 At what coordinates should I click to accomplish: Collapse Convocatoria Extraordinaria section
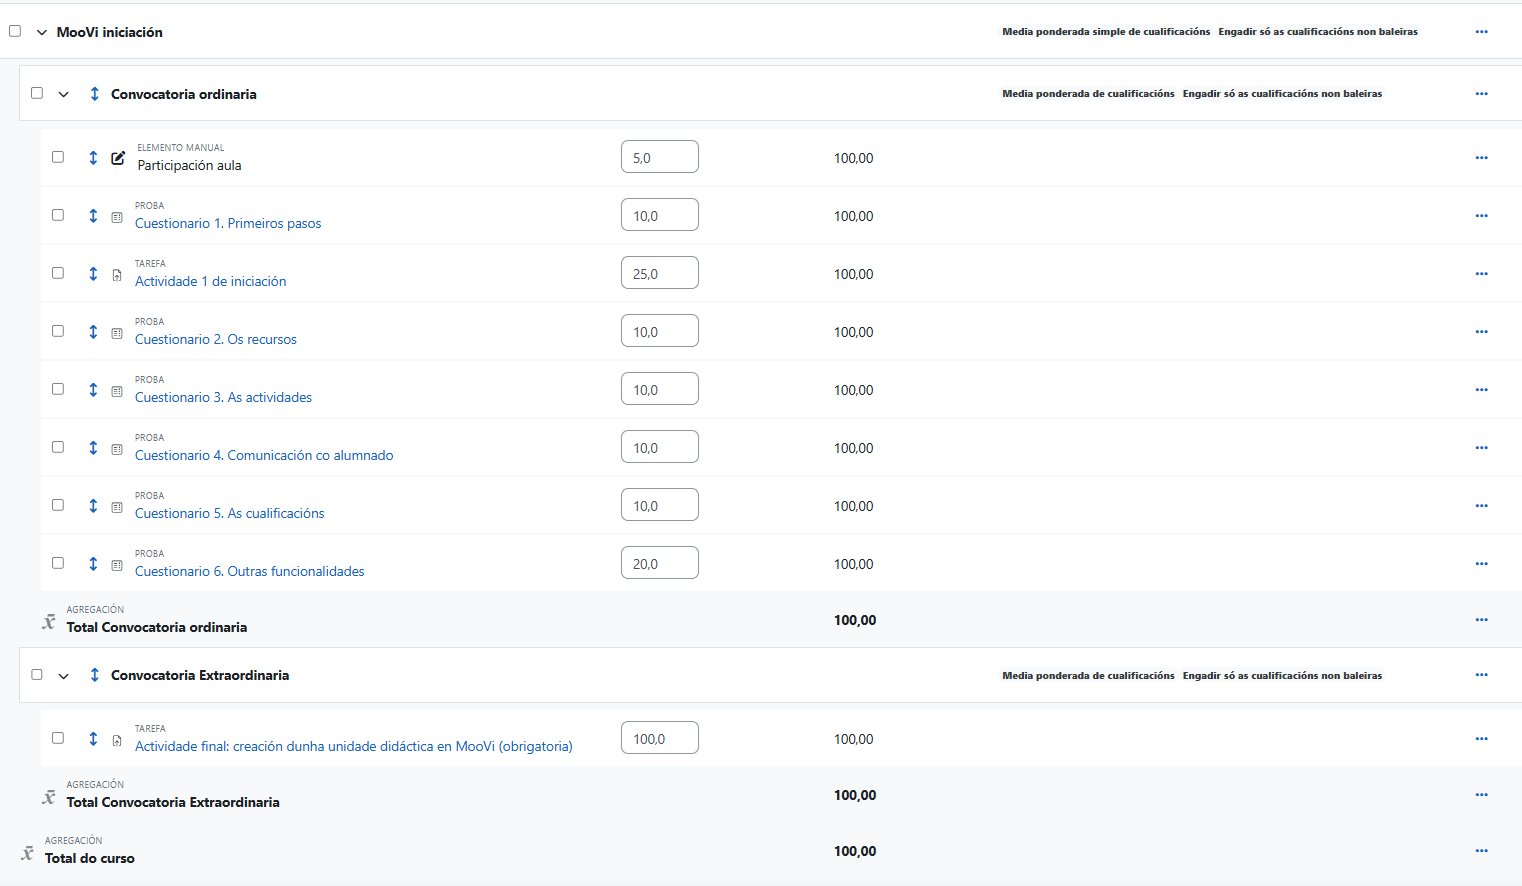(x=63, y=676)
